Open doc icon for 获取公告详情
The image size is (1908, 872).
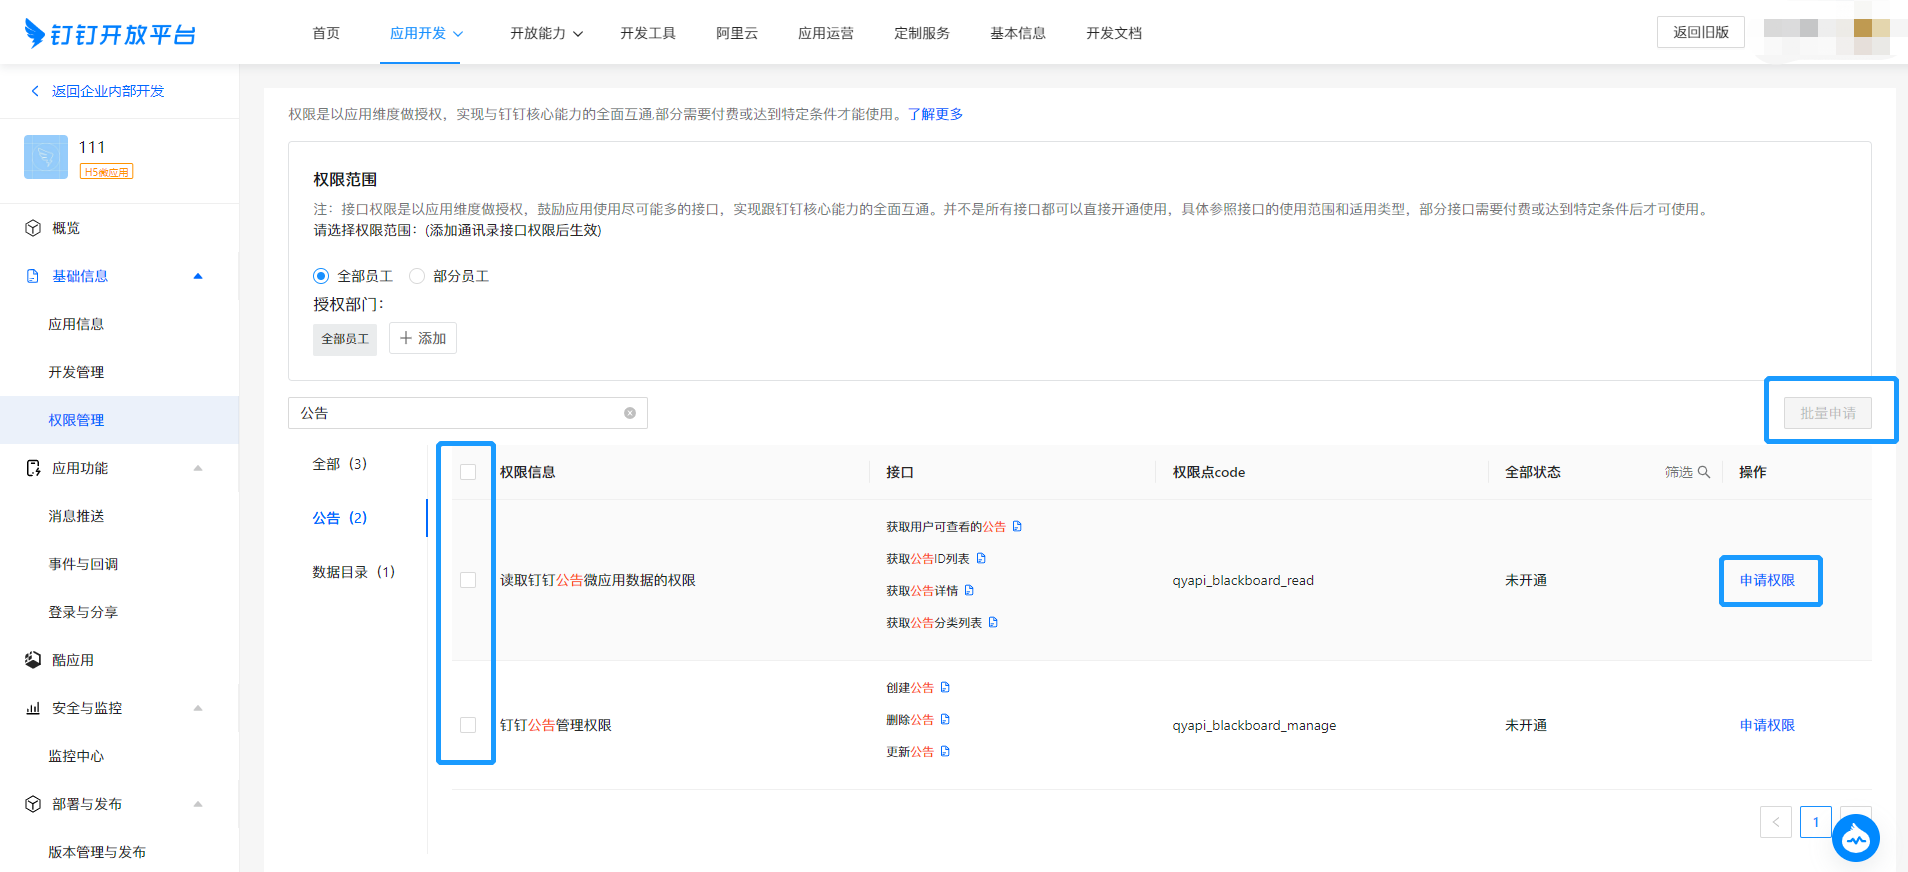click(969, 590)
